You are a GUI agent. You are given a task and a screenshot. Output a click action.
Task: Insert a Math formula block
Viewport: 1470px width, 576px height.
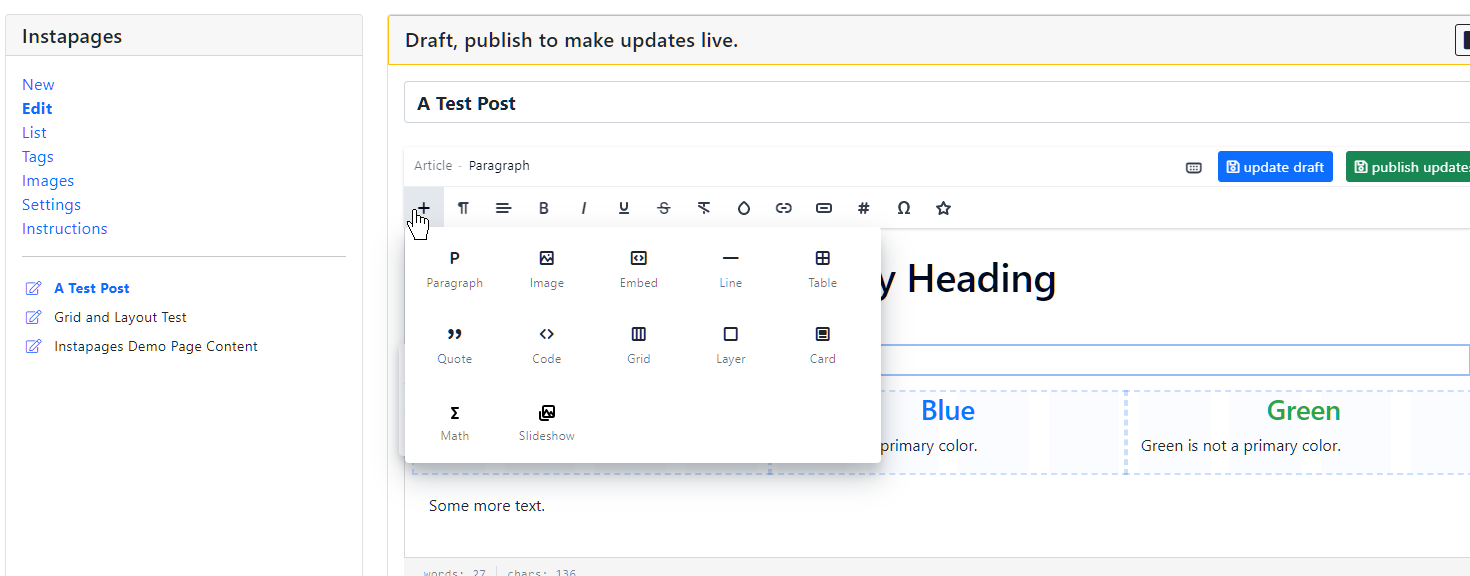(x=454, y=422)
